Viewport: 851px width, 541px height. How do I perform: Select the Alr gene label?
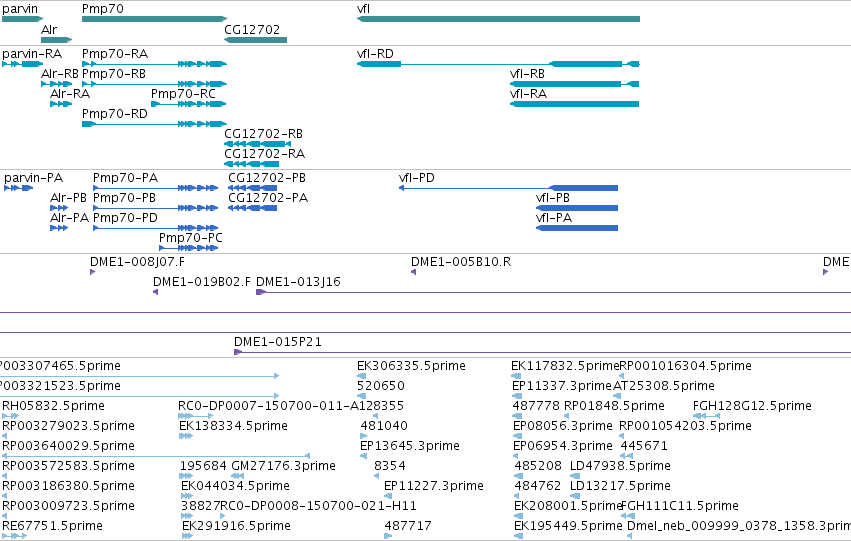click(49, 29)
